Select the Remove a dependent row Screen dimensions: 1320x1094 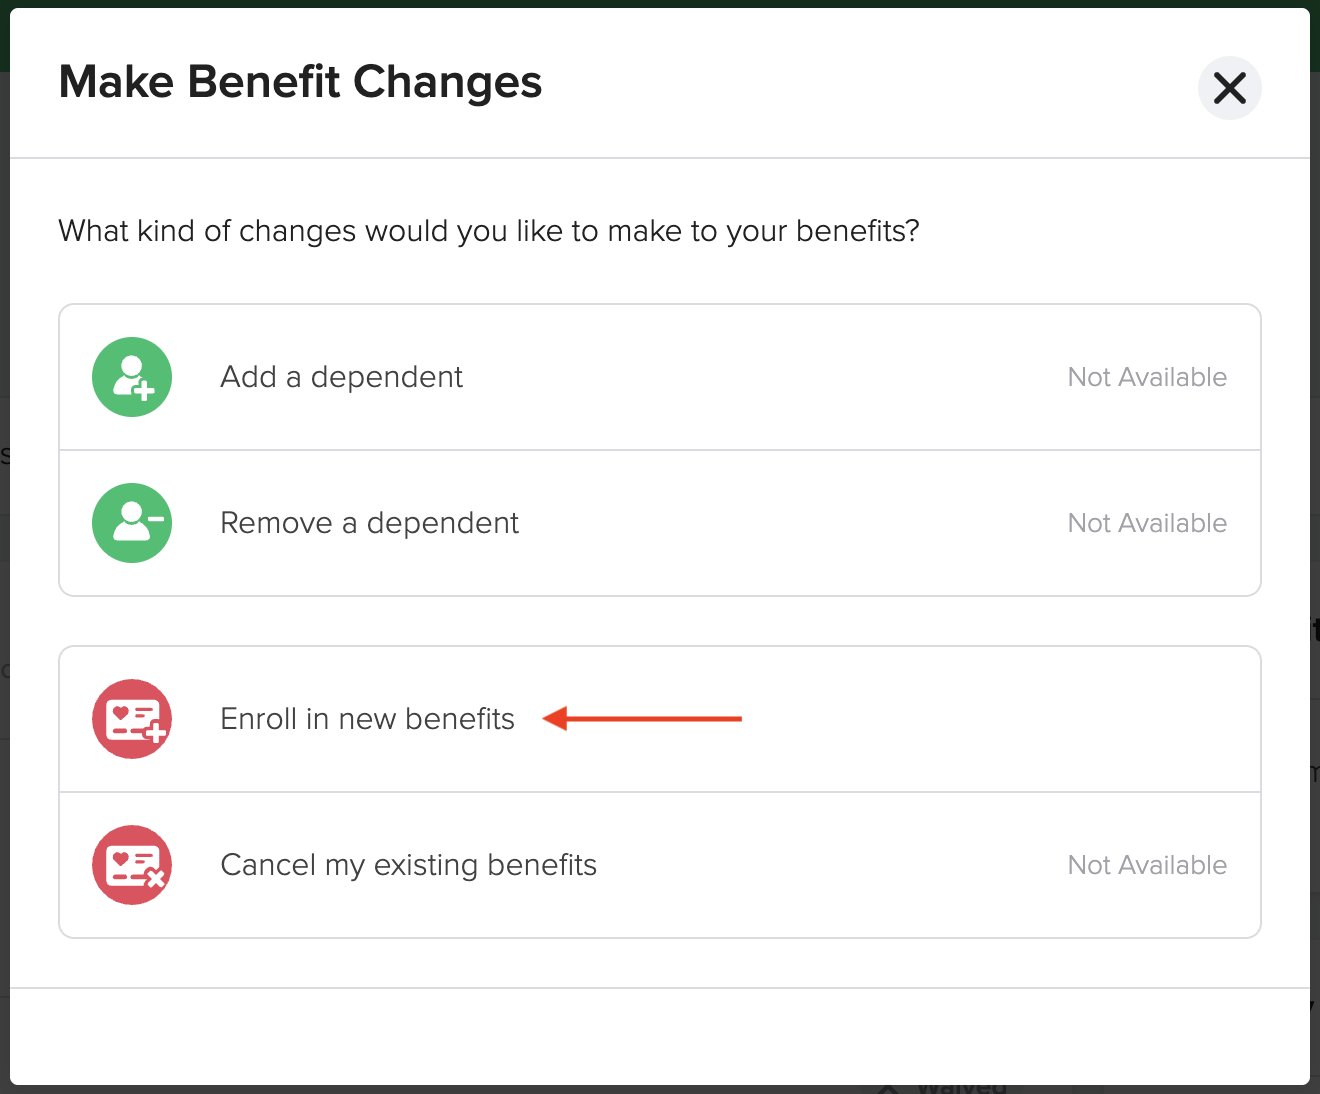click(x=369, y=522)
